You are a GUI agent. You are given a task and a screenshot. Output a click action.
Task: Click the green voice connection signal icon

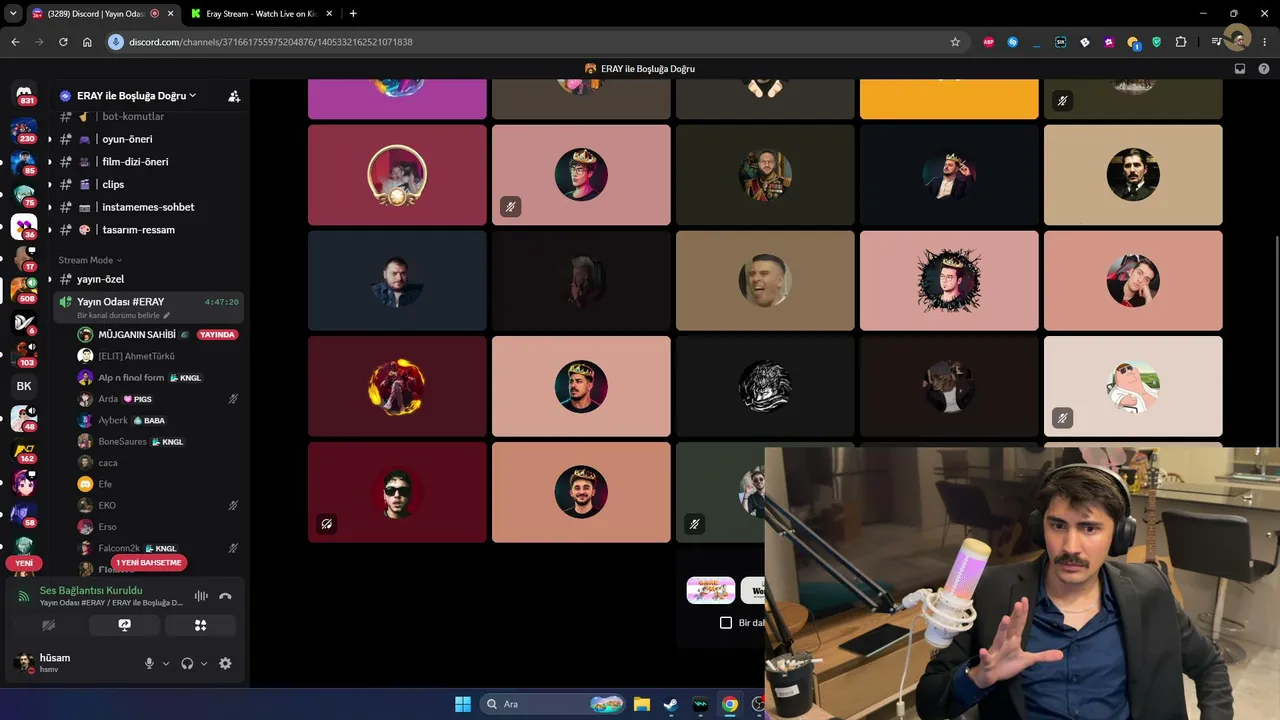(24, 596)
